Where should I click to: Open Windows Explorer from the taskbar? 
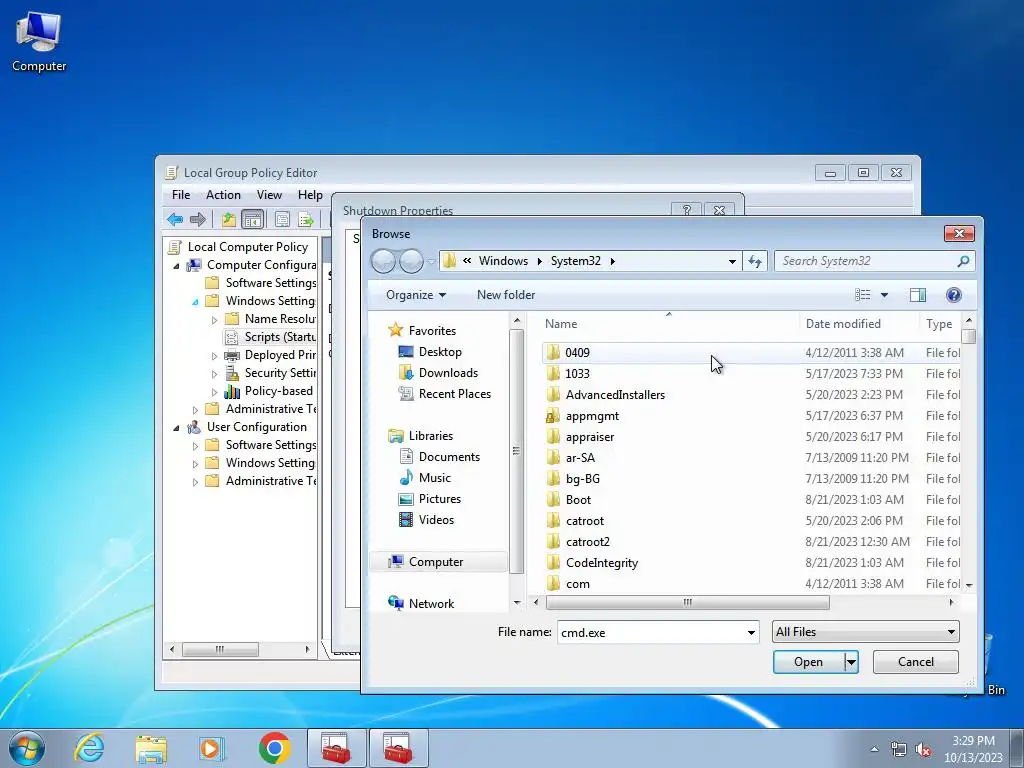click(x=151, y=748)
